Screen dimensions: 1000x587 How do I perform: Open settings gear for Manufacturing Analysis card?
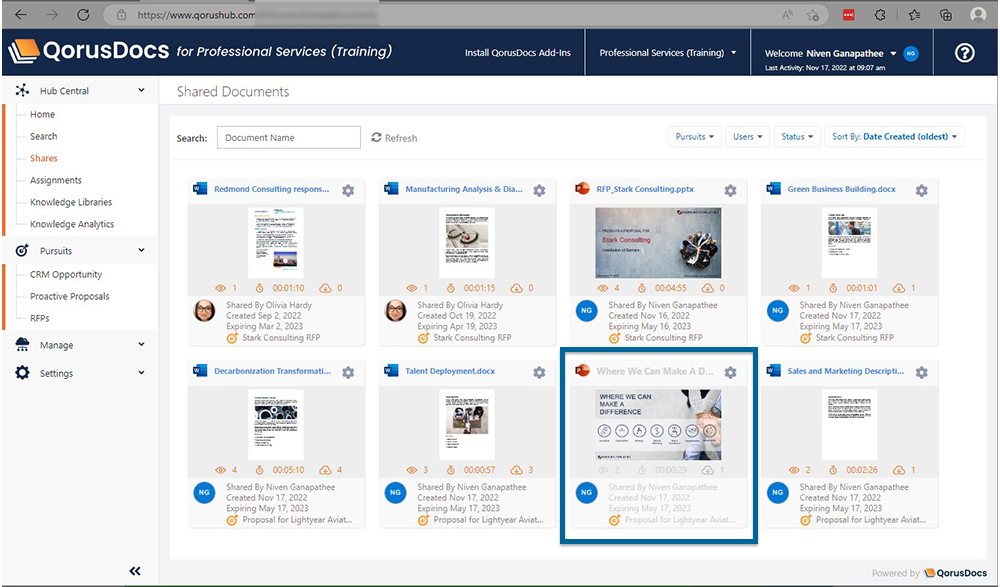(x=540, y=190)
